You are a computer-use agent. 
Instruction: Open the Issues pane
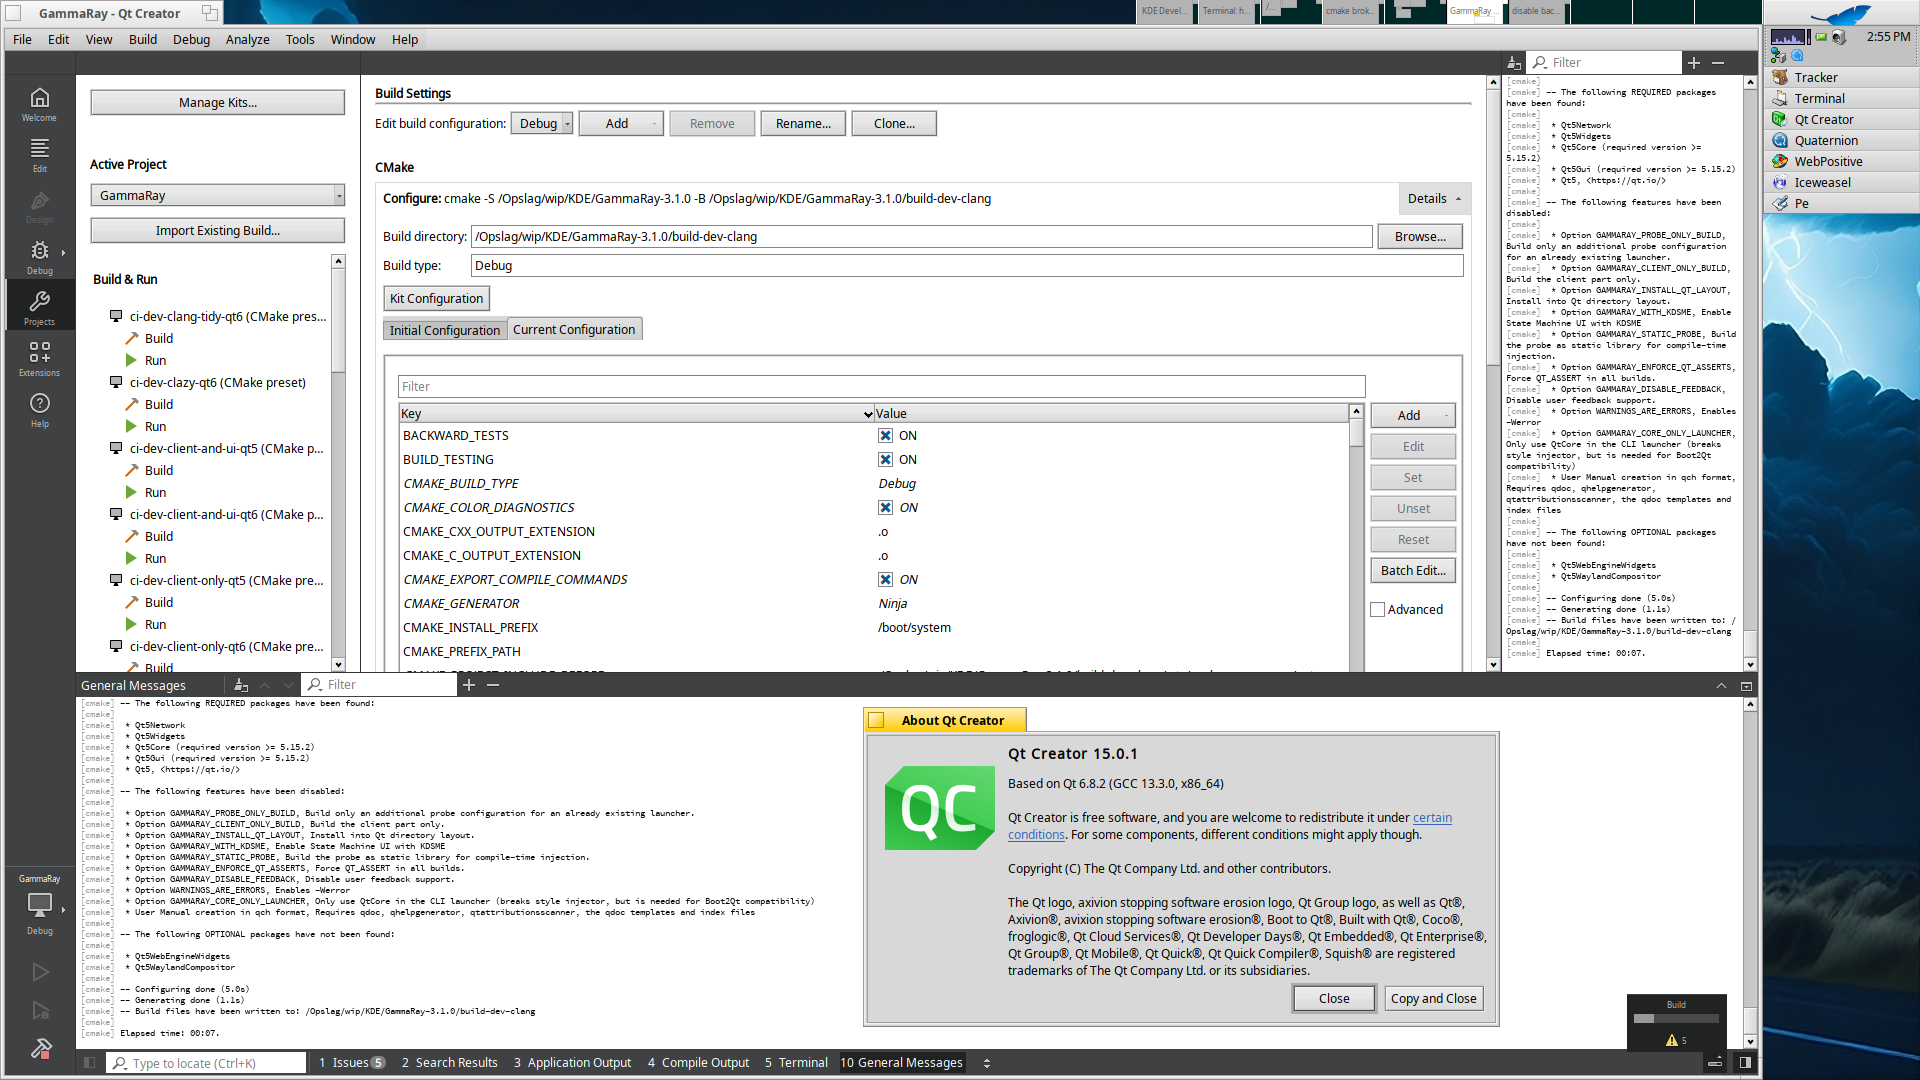(352, 1063)
